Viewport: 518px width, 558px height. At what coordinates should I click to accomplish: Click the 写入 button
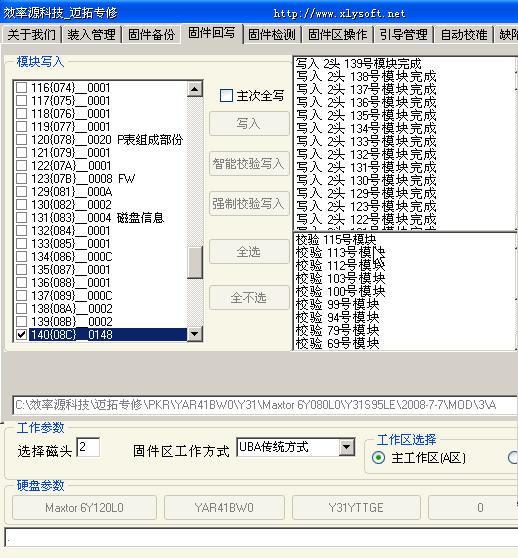click(249, 123)
